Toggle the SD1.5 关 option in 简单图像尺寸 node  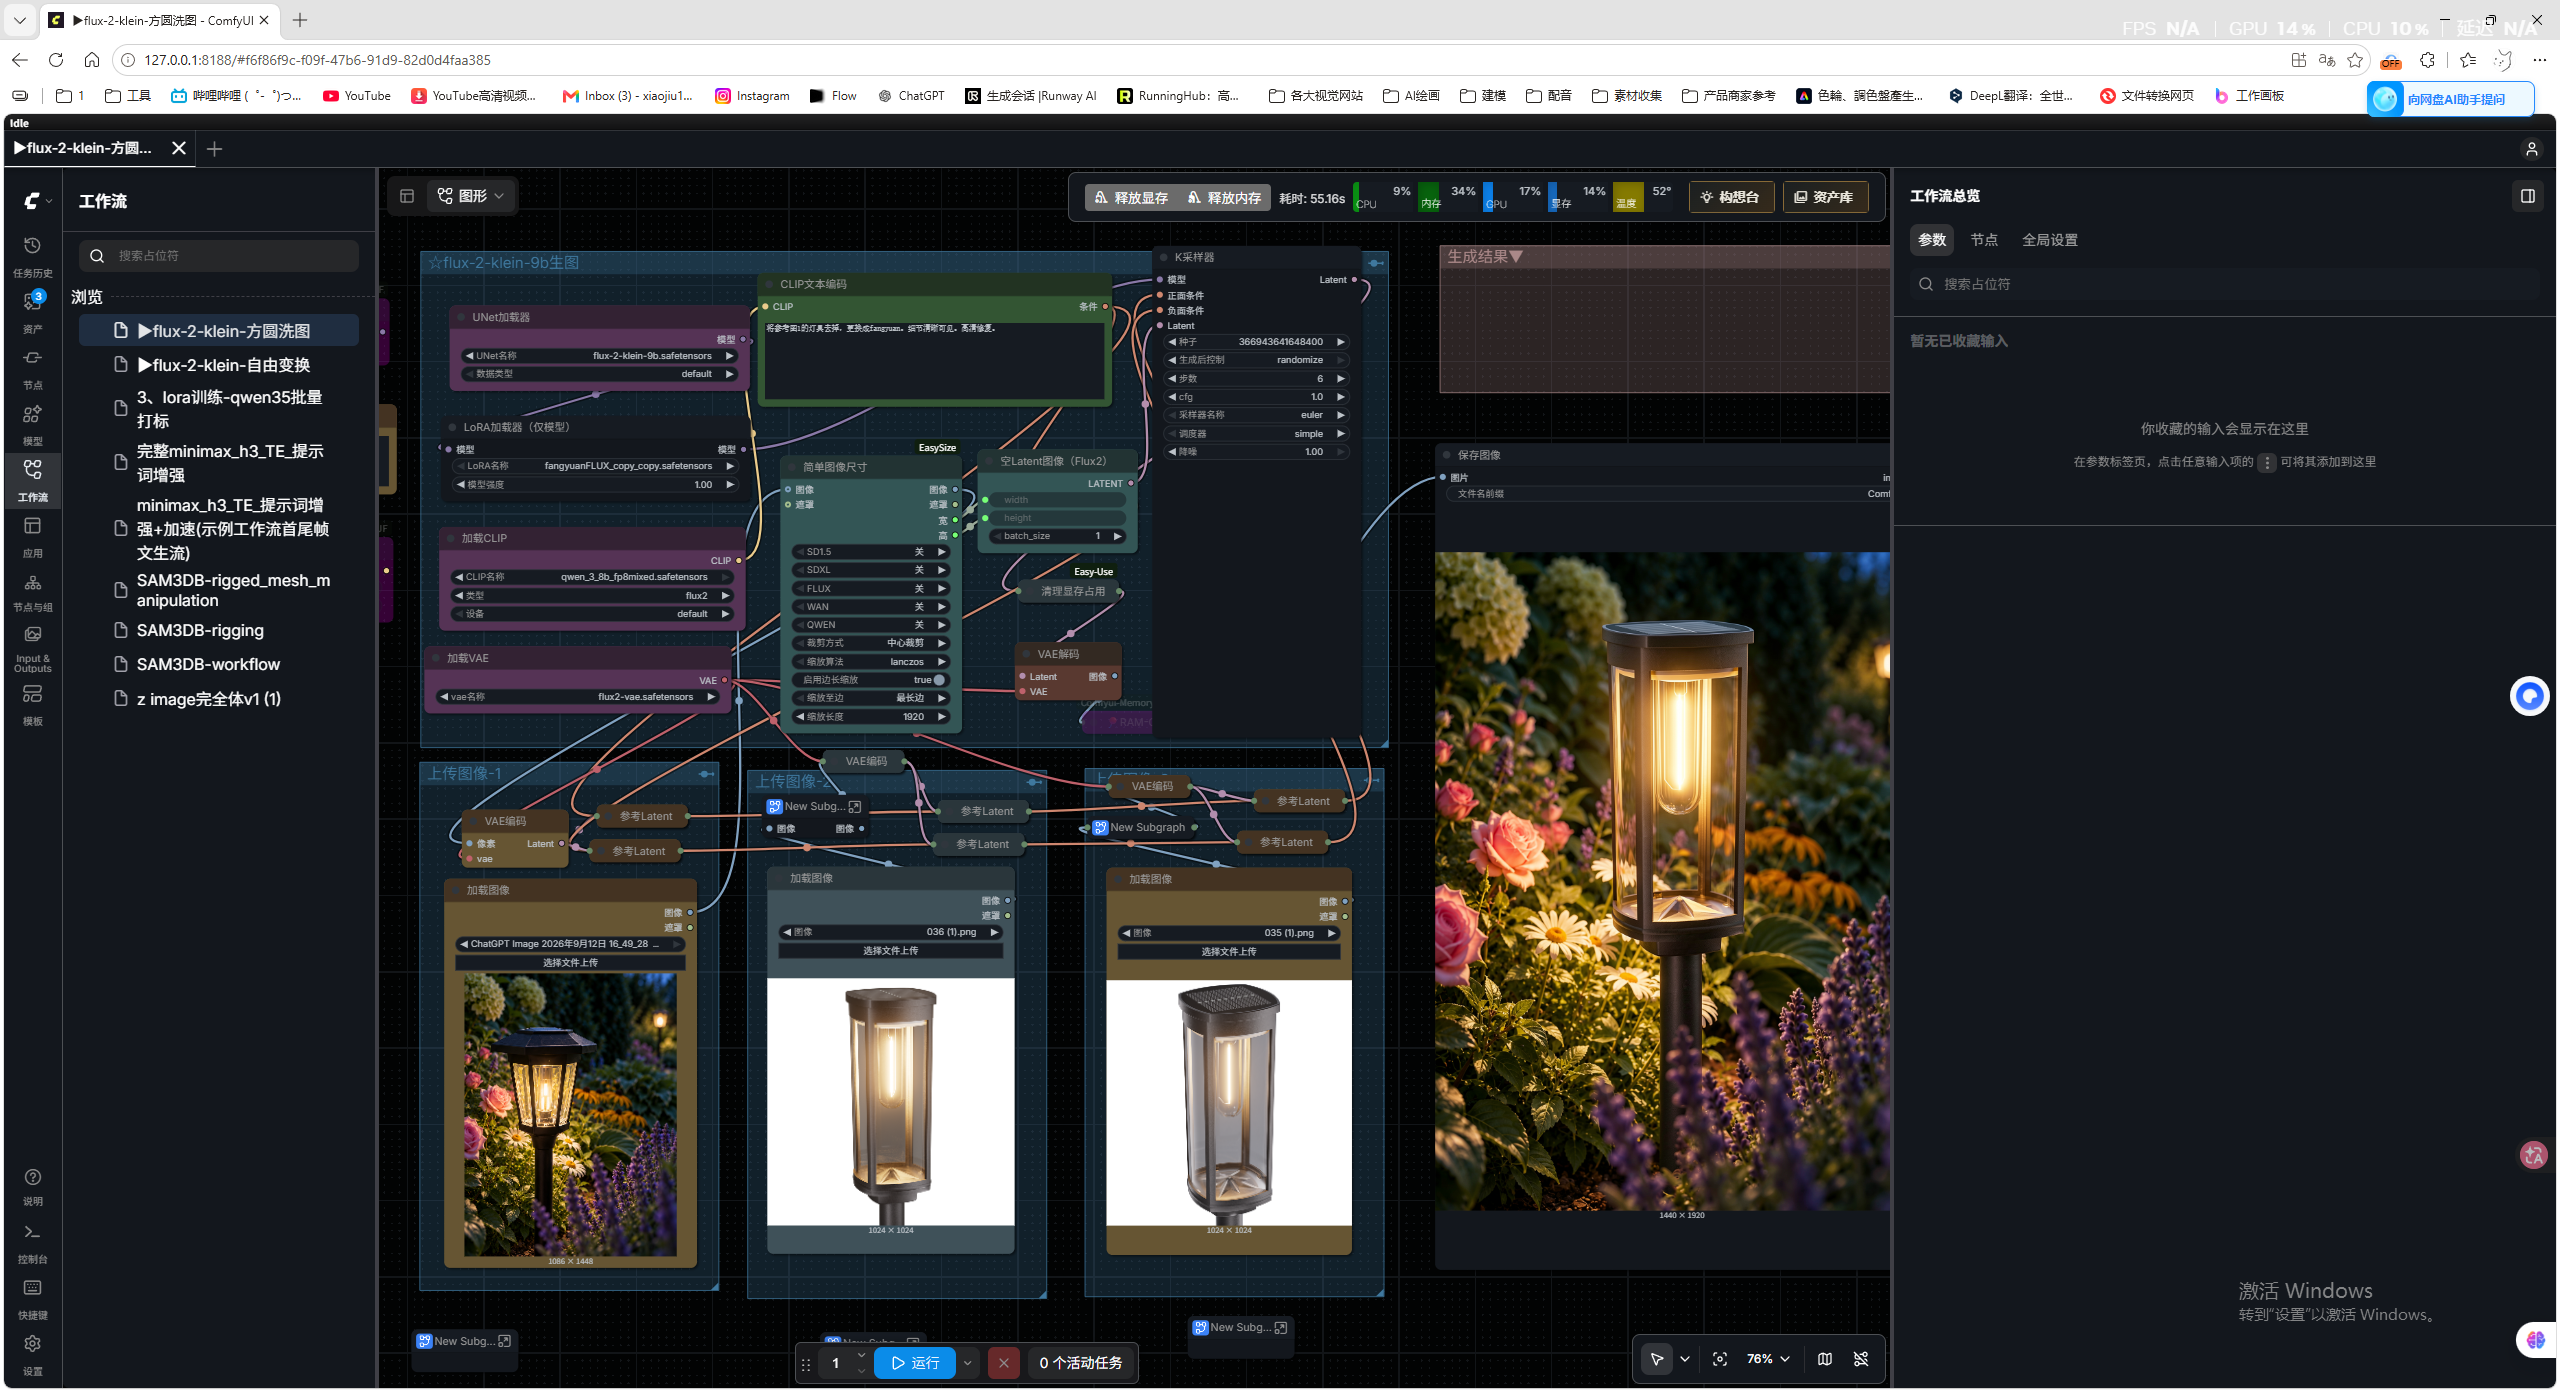tap(871, 552)
